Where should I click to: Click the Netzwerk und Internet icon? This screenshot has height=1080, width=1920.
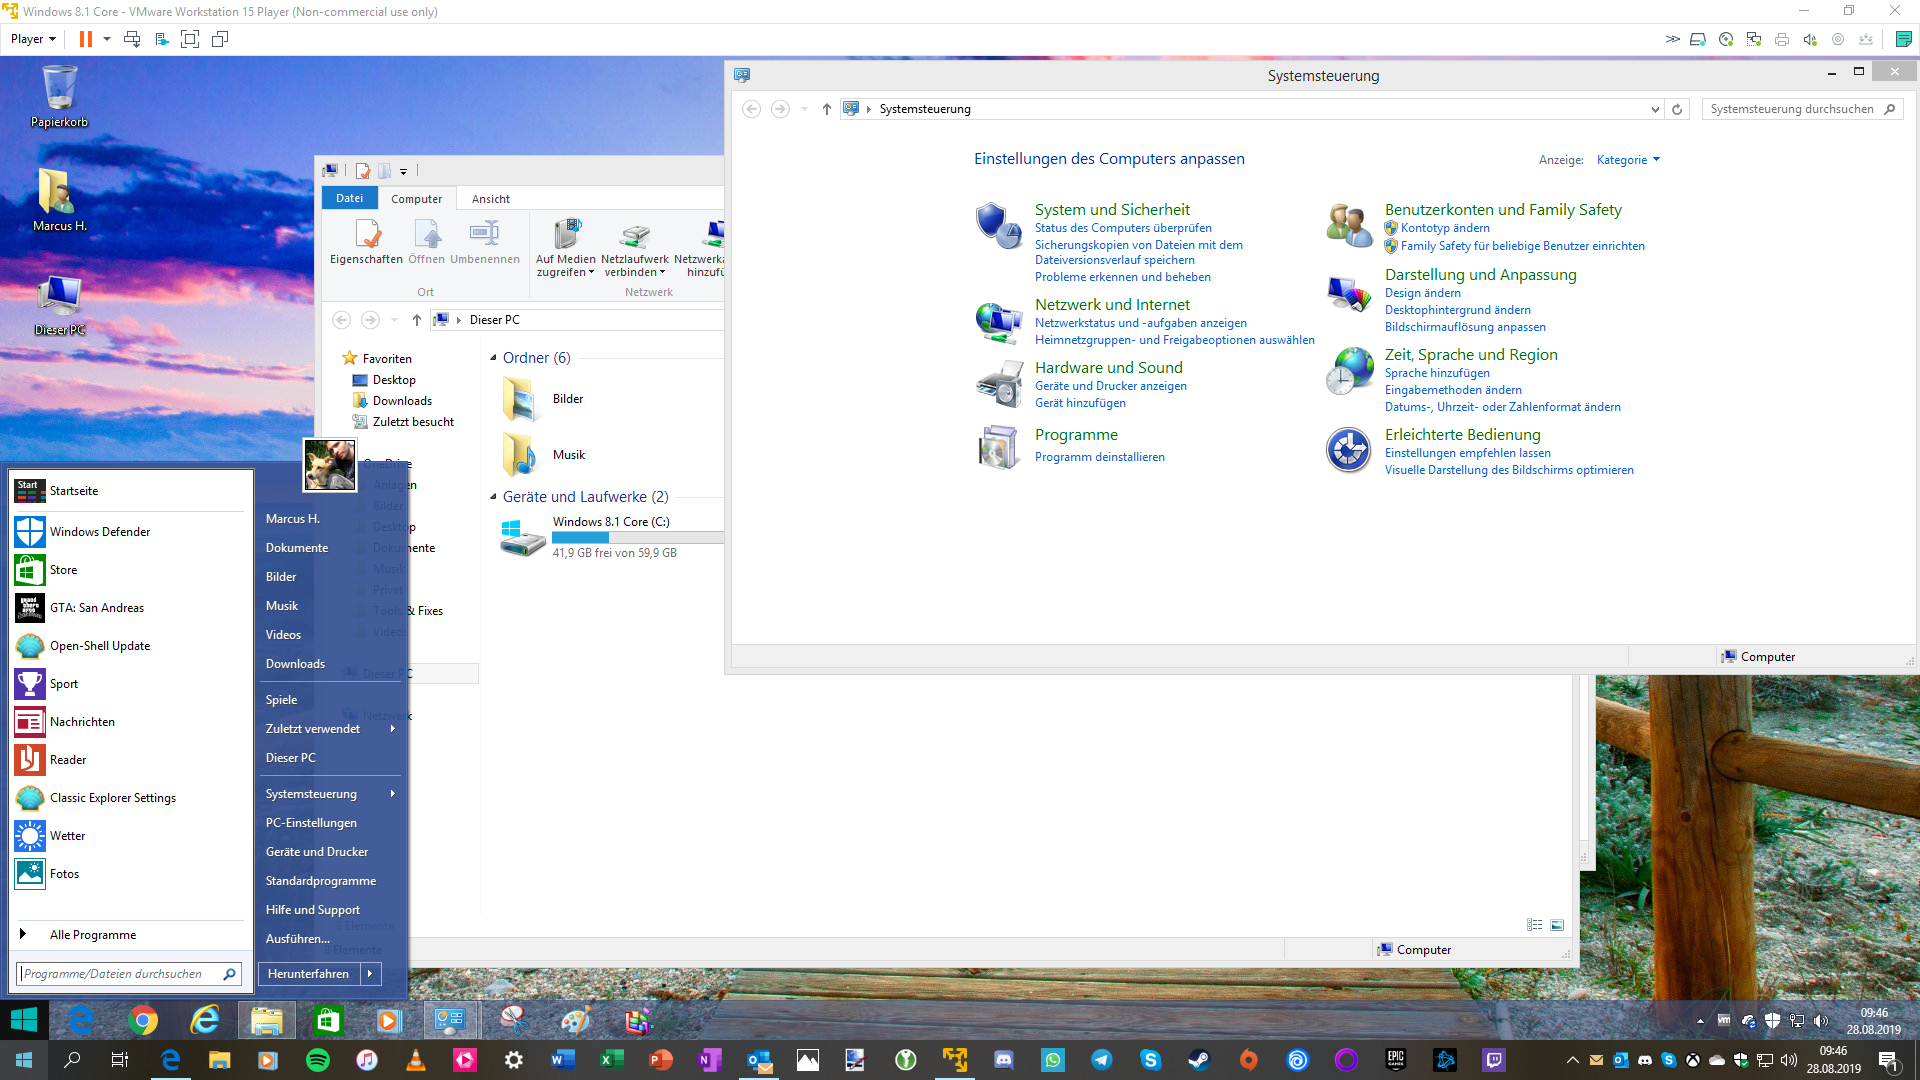pos(997,322)
